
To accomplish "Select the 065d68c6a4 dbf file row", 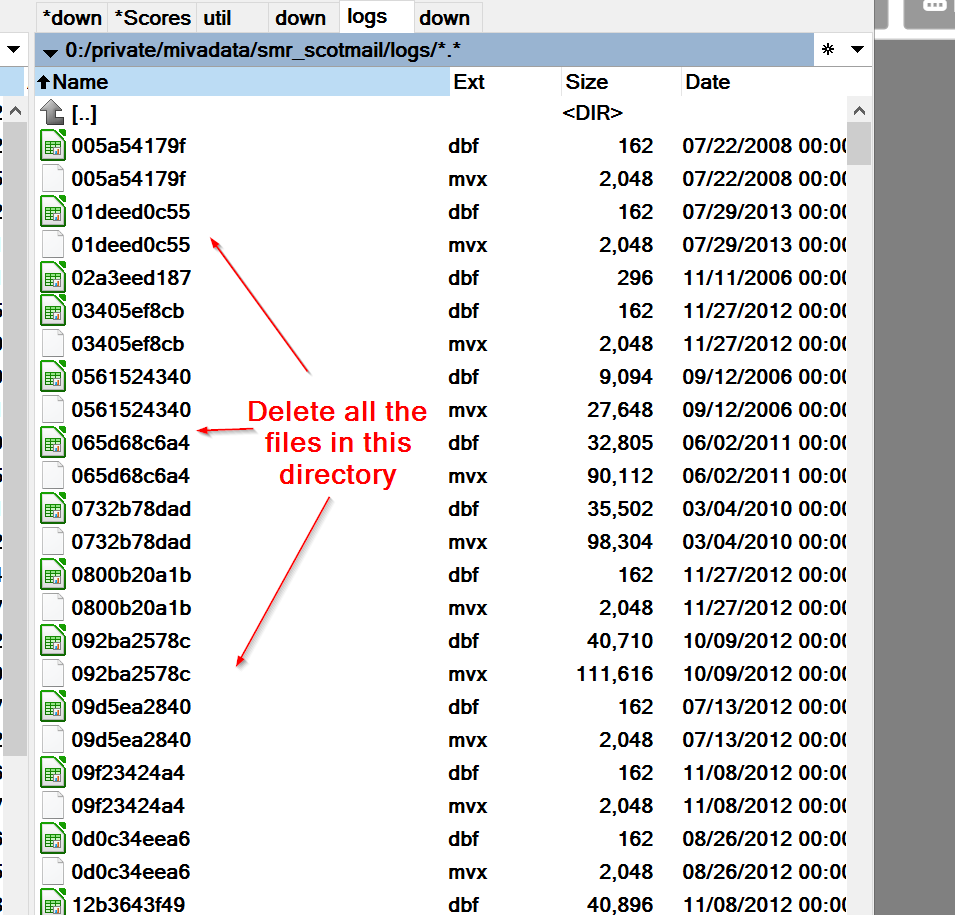I will coord(130,443).
